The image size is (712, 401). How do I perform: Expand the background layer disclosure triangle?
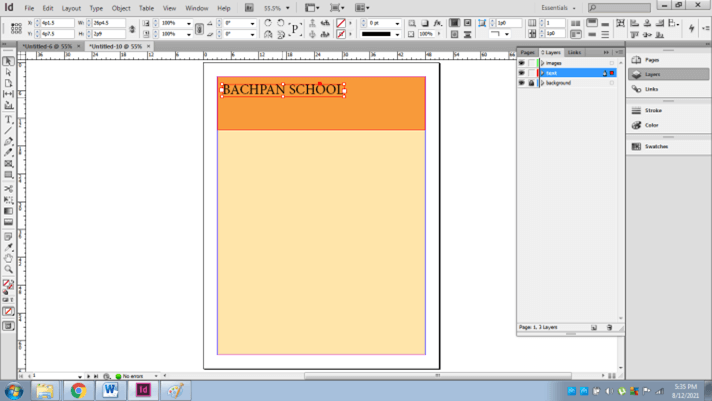tap(542, 83)
